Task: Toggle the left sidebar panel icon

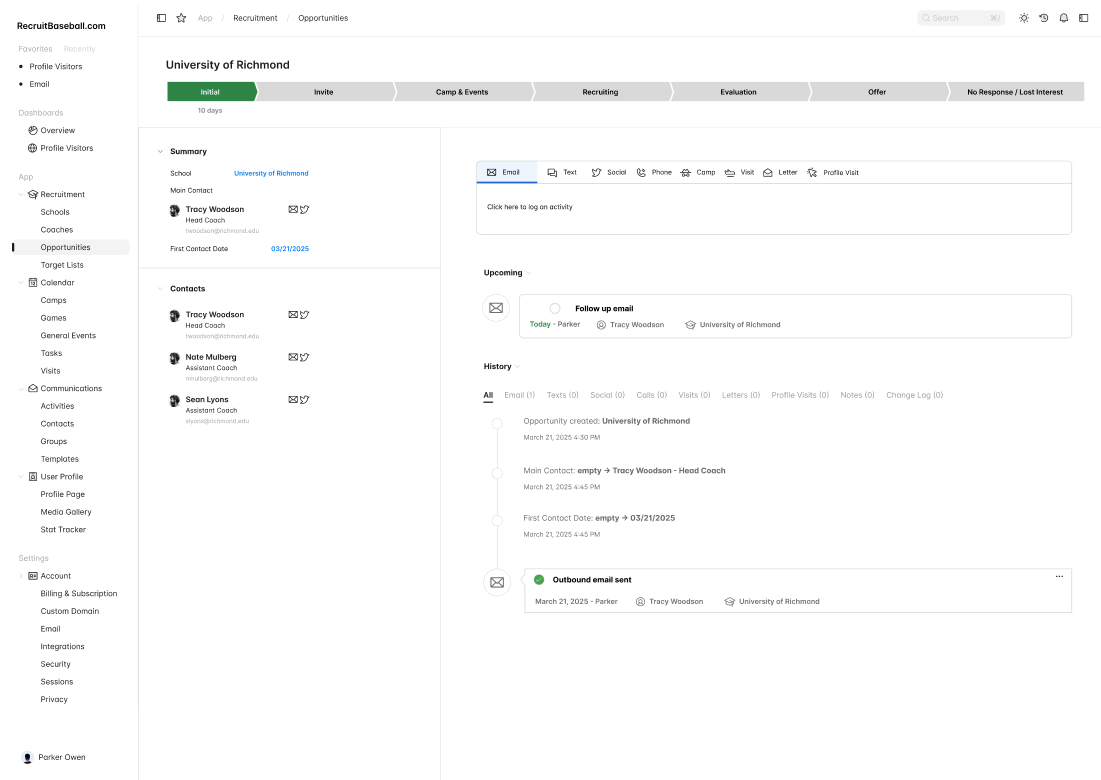Action: [161, 18]
